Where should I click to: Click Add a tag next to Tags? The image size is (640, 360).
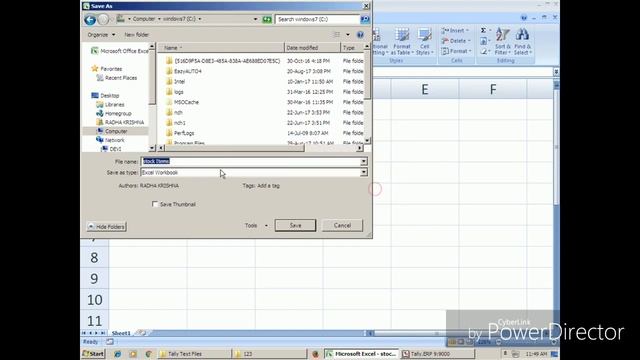click(x=269, y=186)
